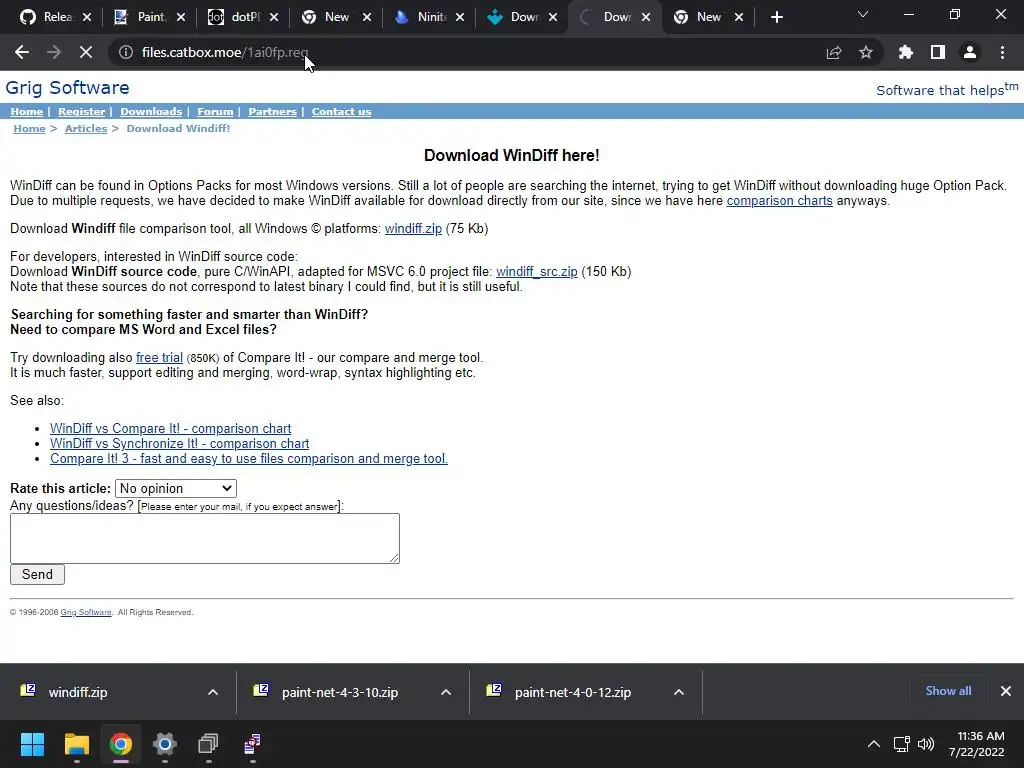View site information icon in address bar
The height and width of the screenshot is (768, 1024).
pos(125,52)
